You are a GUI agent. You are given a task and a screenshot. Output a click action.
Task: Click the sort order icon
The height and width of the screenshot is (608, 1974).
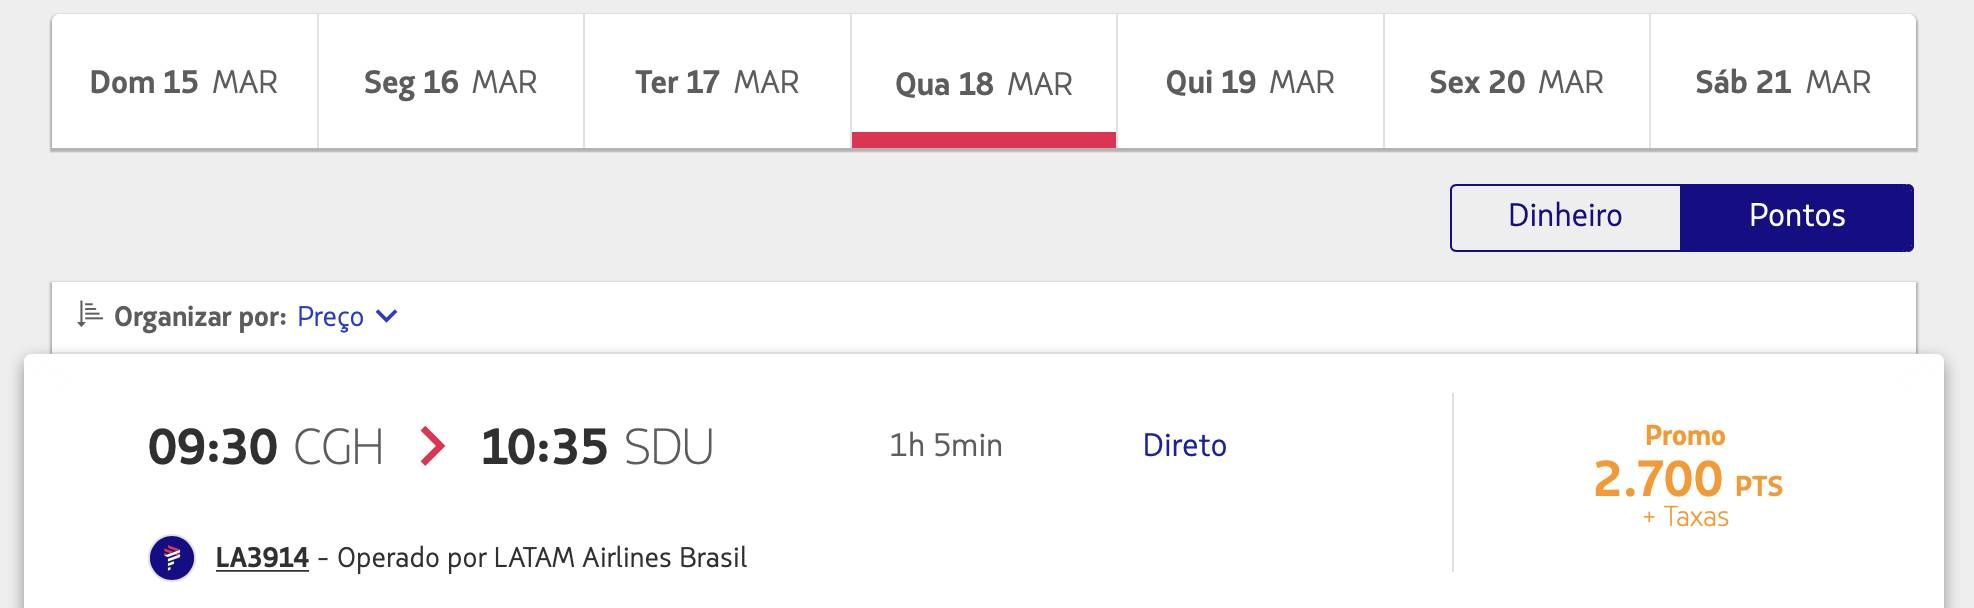click(x=90, y=315)
